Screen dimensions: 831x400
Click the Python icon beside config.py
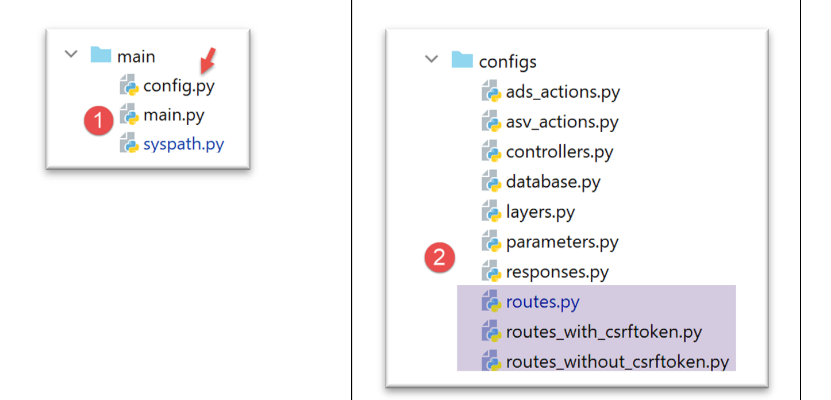[129, 86]
